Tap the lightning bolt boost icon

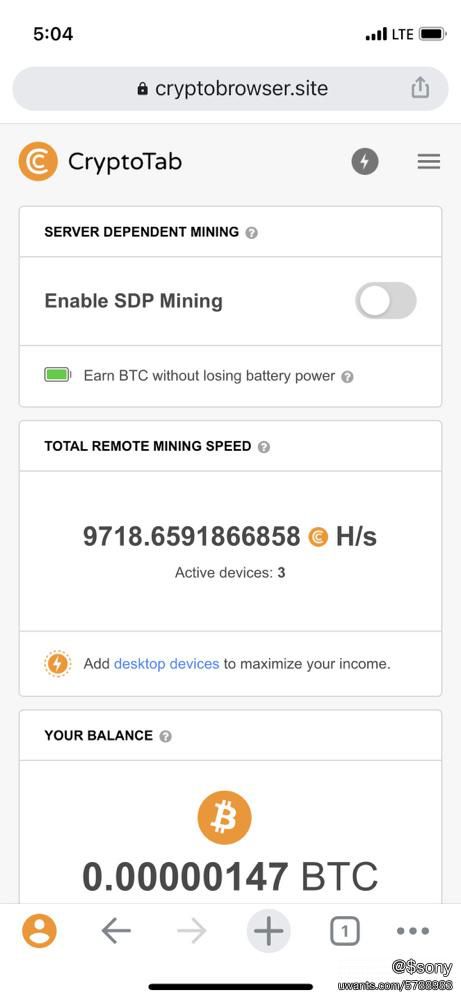click(x=365, y=161)
